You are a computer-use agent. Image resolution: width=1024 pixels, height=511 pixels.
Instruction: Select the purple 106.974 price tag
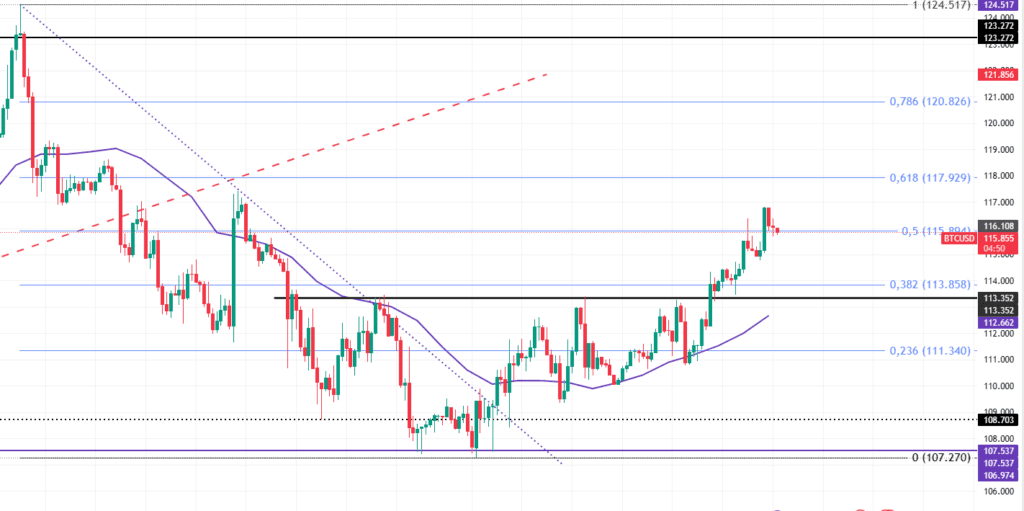coord(1000,473)
